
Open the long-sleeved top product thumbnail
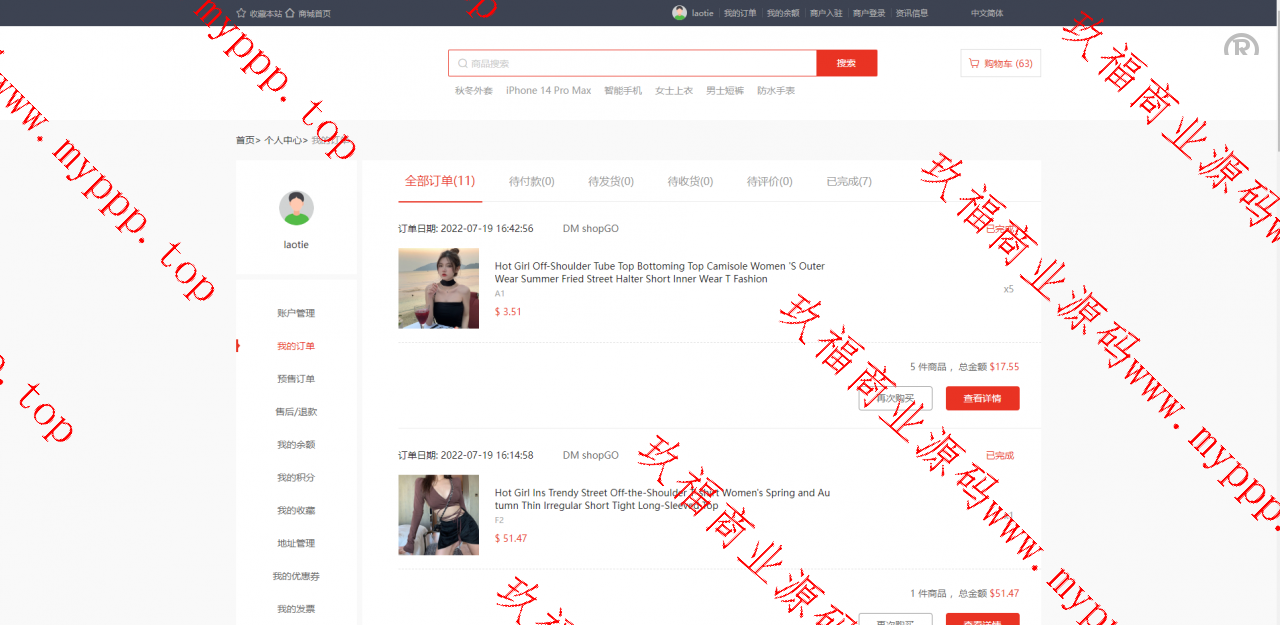coord(438,515)
